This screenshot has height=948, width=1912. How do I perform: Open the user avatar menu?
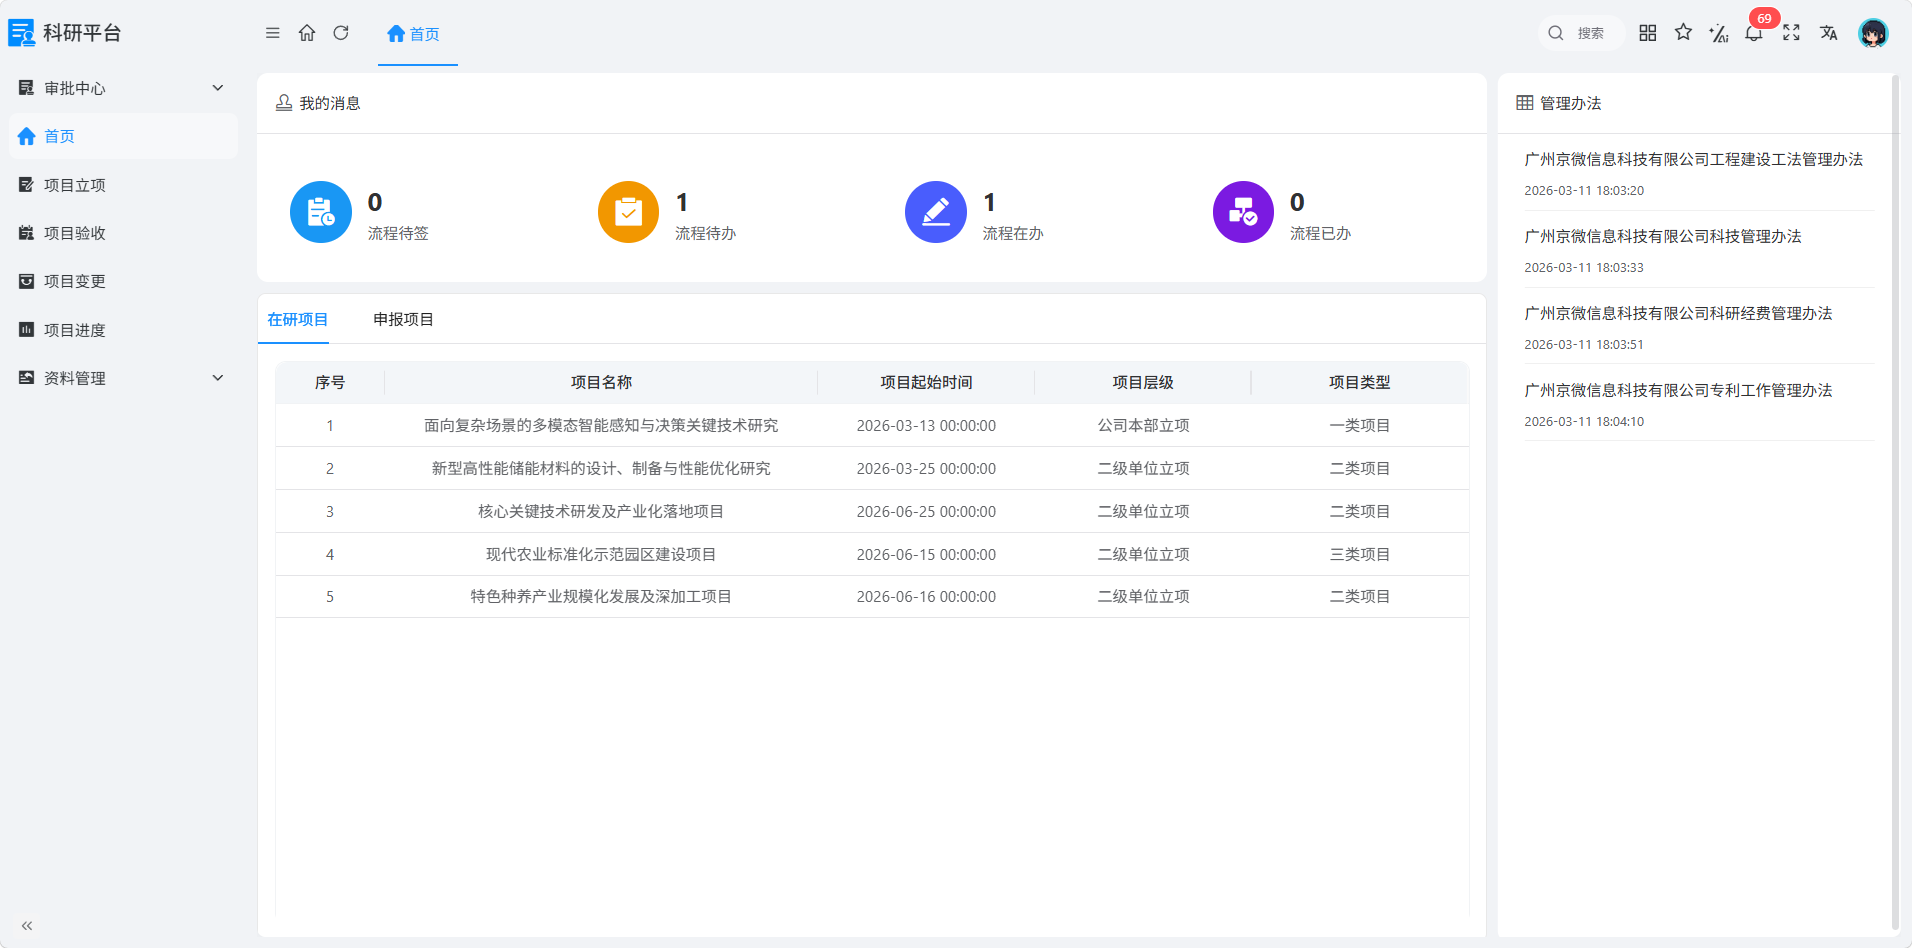coord(1873,33)
